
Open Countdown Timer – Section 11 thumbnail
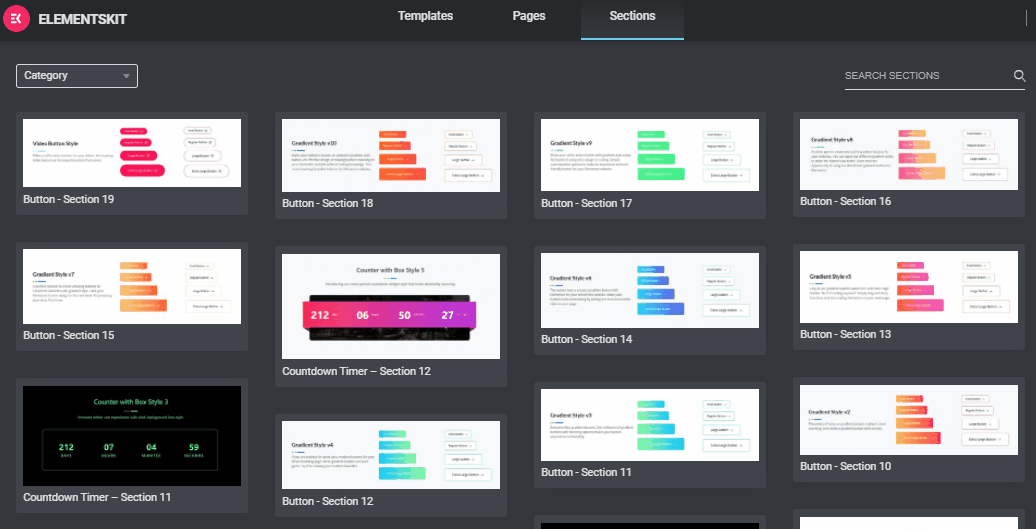pos(132,436)
